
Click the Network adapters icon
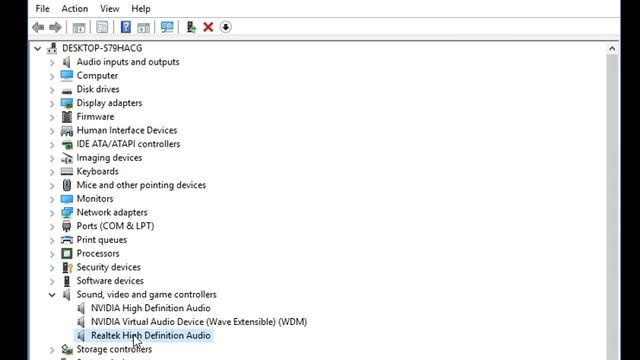point(67,212)
